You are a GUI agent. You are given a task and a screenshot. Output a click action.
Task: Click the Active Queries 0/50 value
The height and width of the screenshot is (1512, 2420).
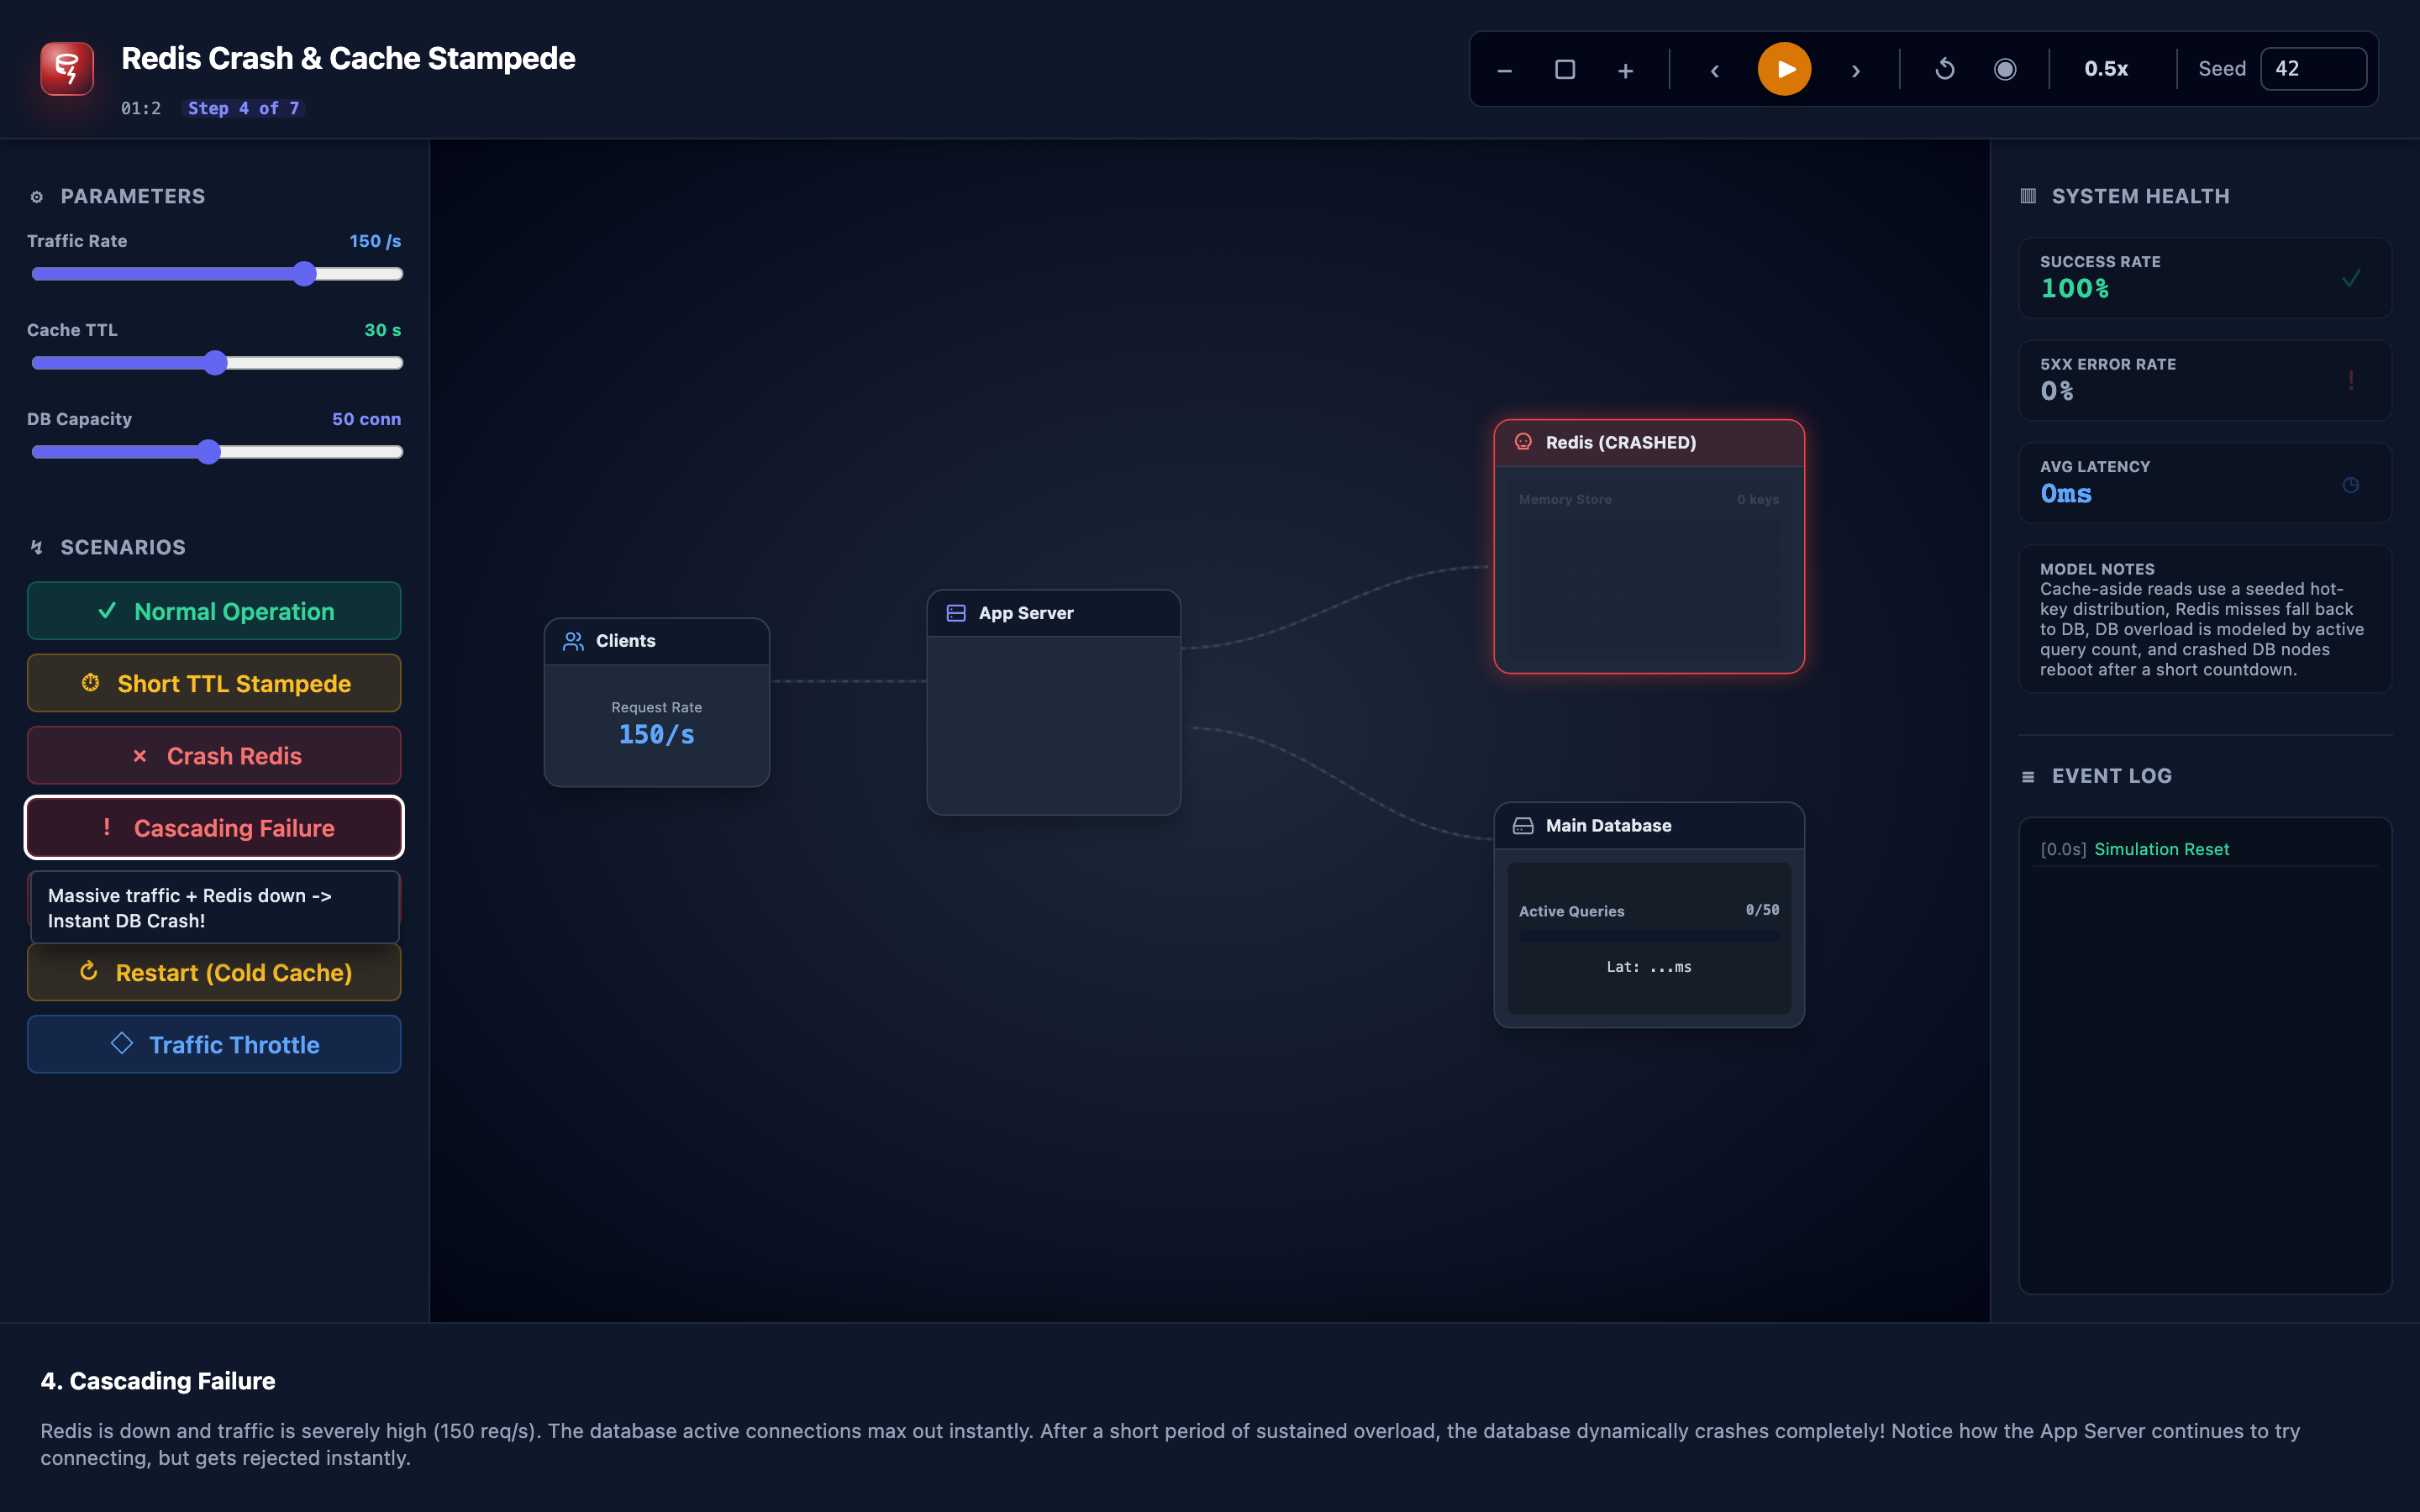(x=1762, y=910)
